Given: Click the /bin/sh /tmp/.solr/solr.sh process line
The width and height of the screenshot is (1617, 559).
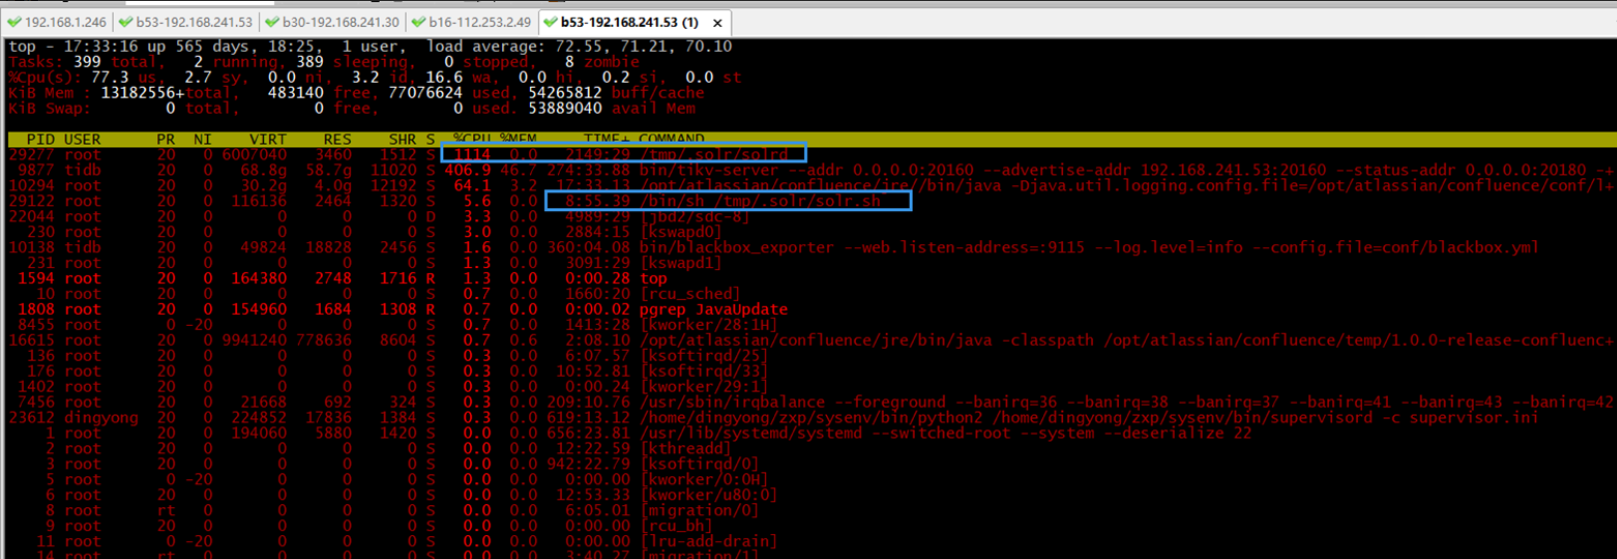Looking at the screenshot, I should (760, 201).
